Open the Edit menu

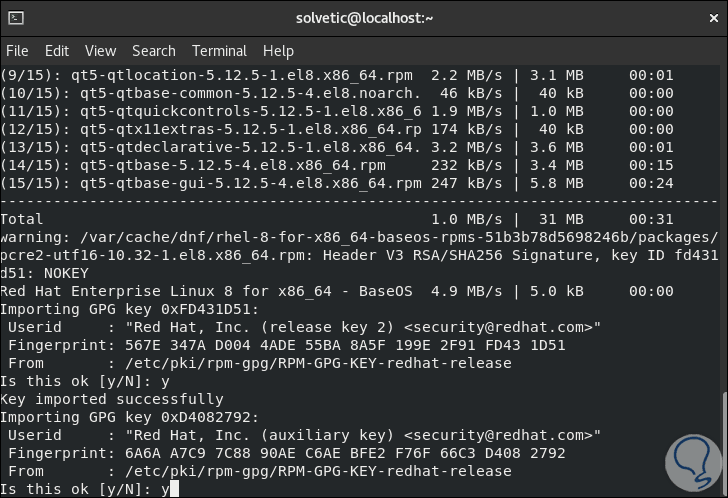(57, 51)
